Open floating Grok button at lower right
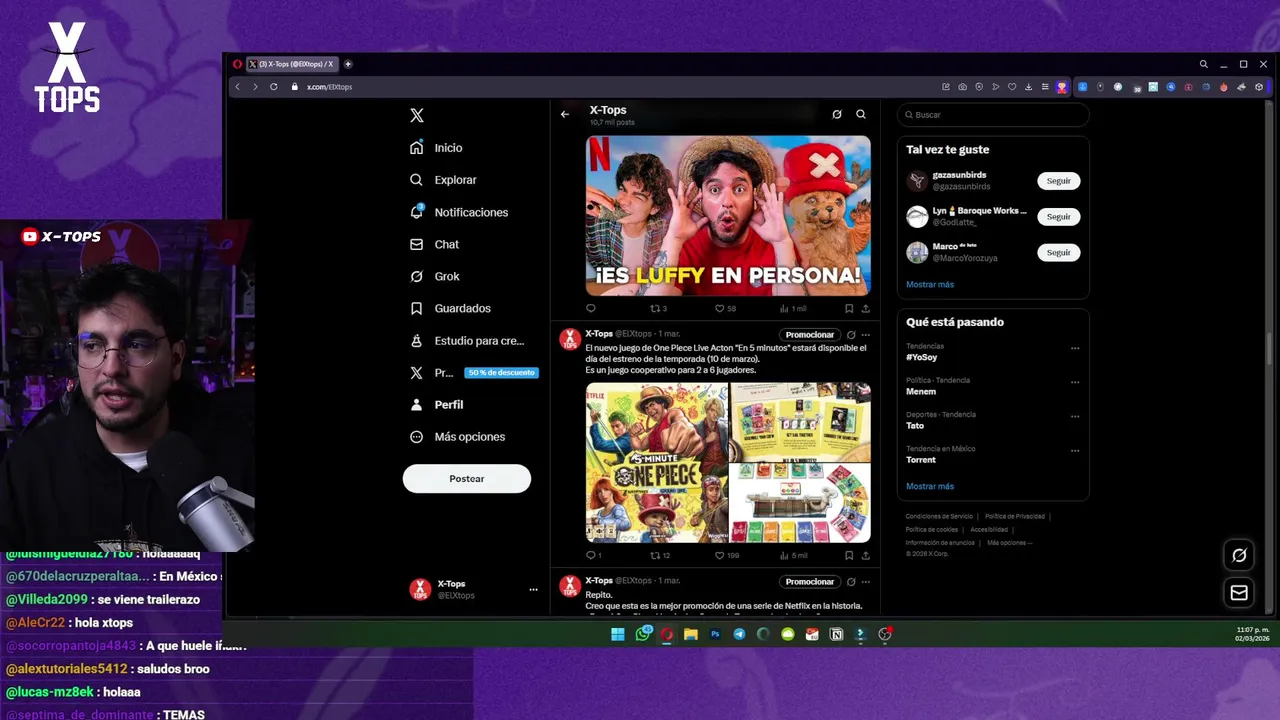 click(x=1239, y=555)
